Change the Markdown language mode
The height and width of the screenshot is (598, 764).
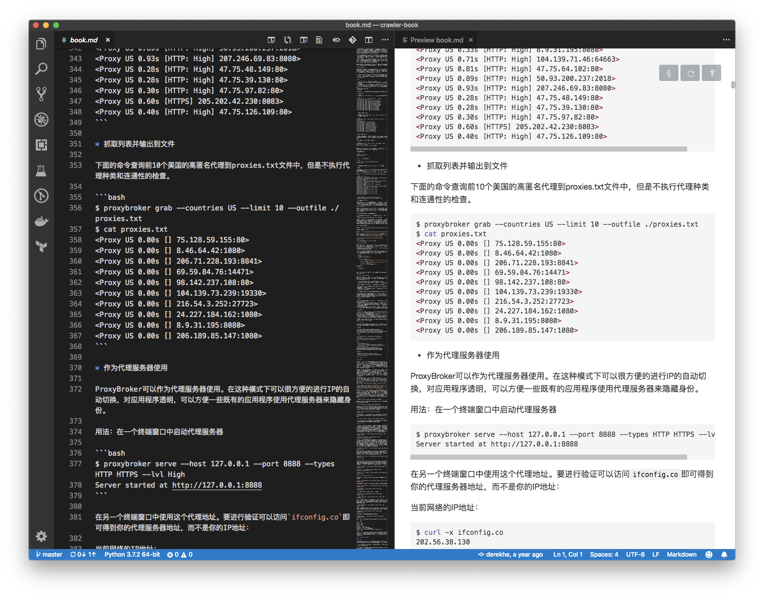point(682,555)
